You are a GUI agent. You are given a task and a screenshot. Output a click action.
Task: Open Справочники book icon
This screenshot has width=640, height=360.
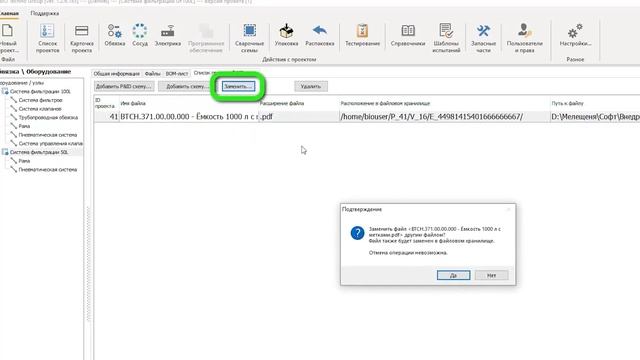coord(408,35)
